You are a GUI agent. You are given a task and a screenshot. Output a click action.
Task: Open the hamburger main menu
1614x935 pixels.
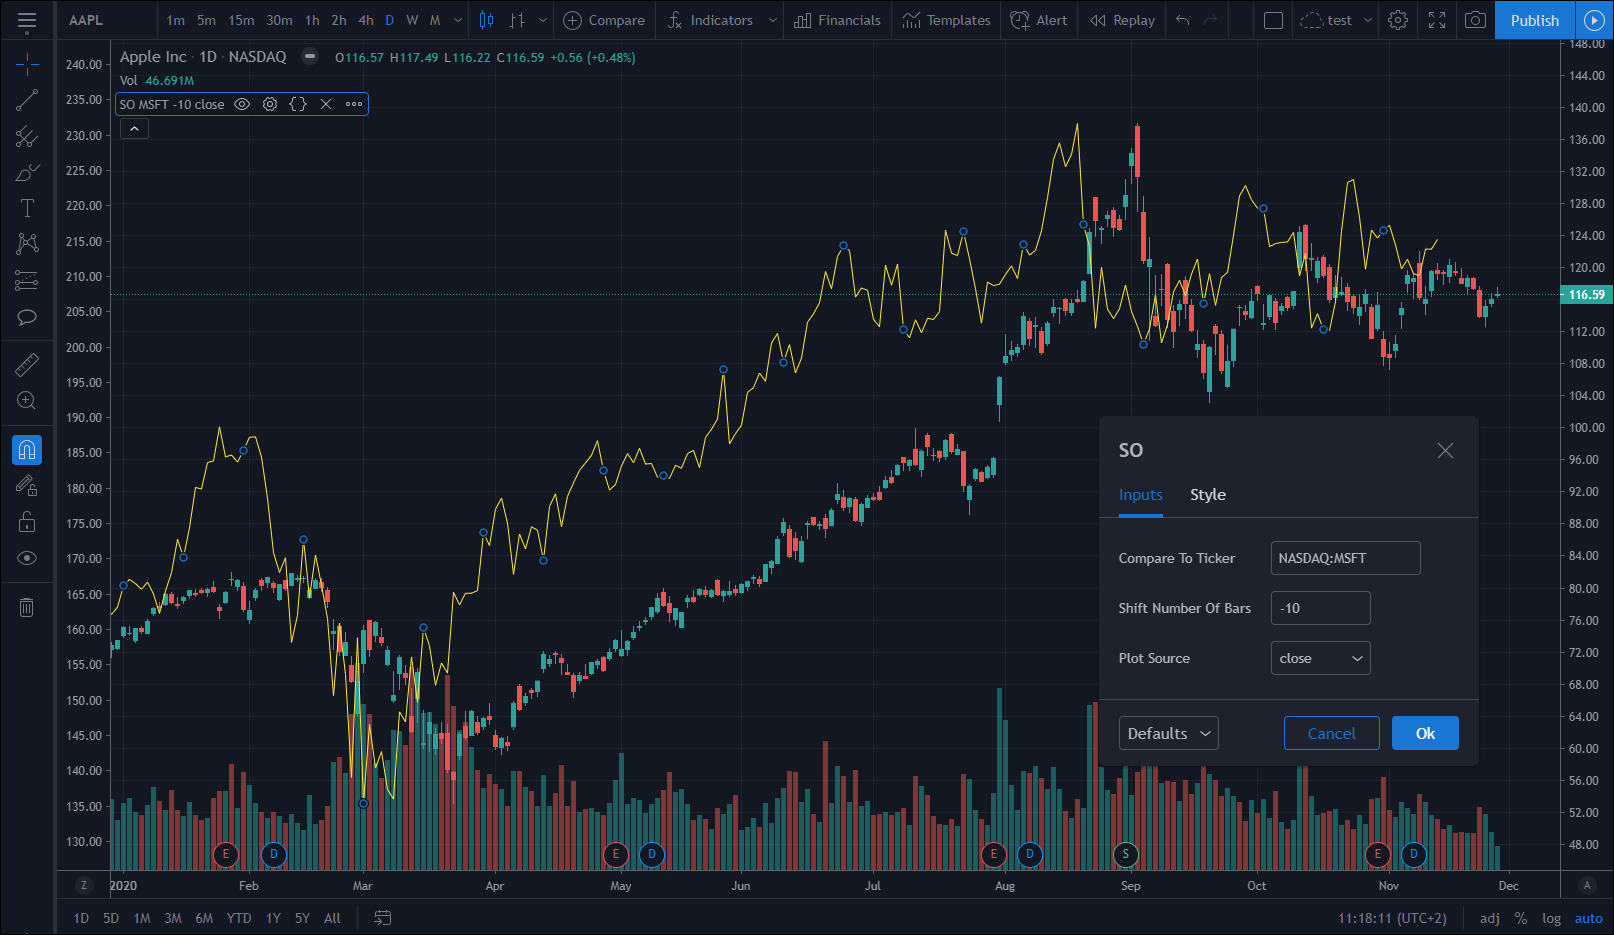27,20
